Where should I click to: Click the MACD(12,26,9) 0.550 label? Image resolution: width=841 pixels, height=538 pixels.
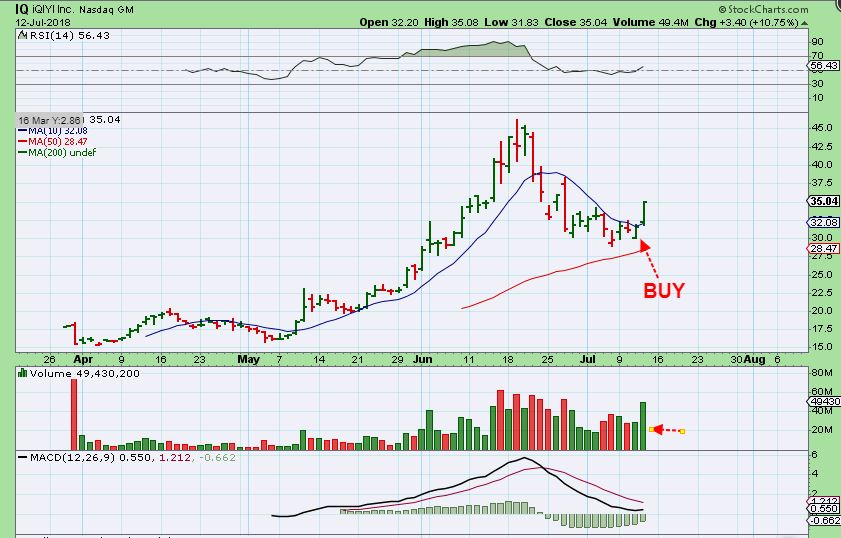(91, 458)
